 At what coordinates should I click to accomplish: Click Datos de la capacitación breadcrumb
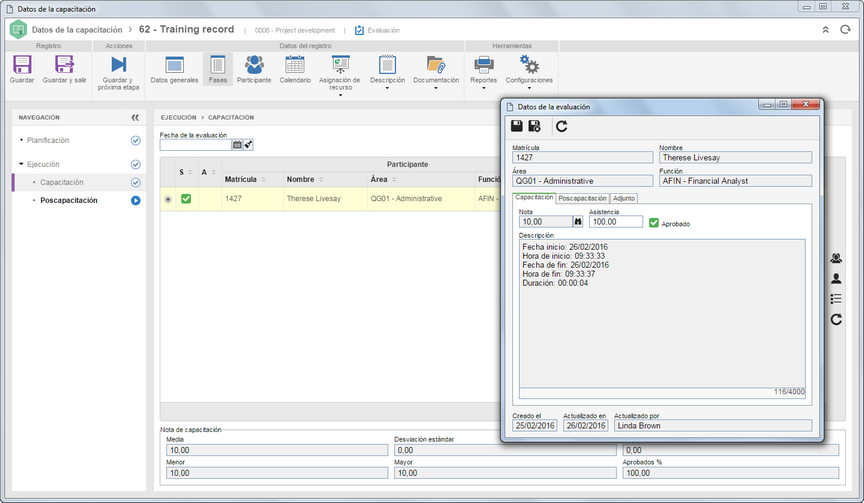click(x=77, y=30)
